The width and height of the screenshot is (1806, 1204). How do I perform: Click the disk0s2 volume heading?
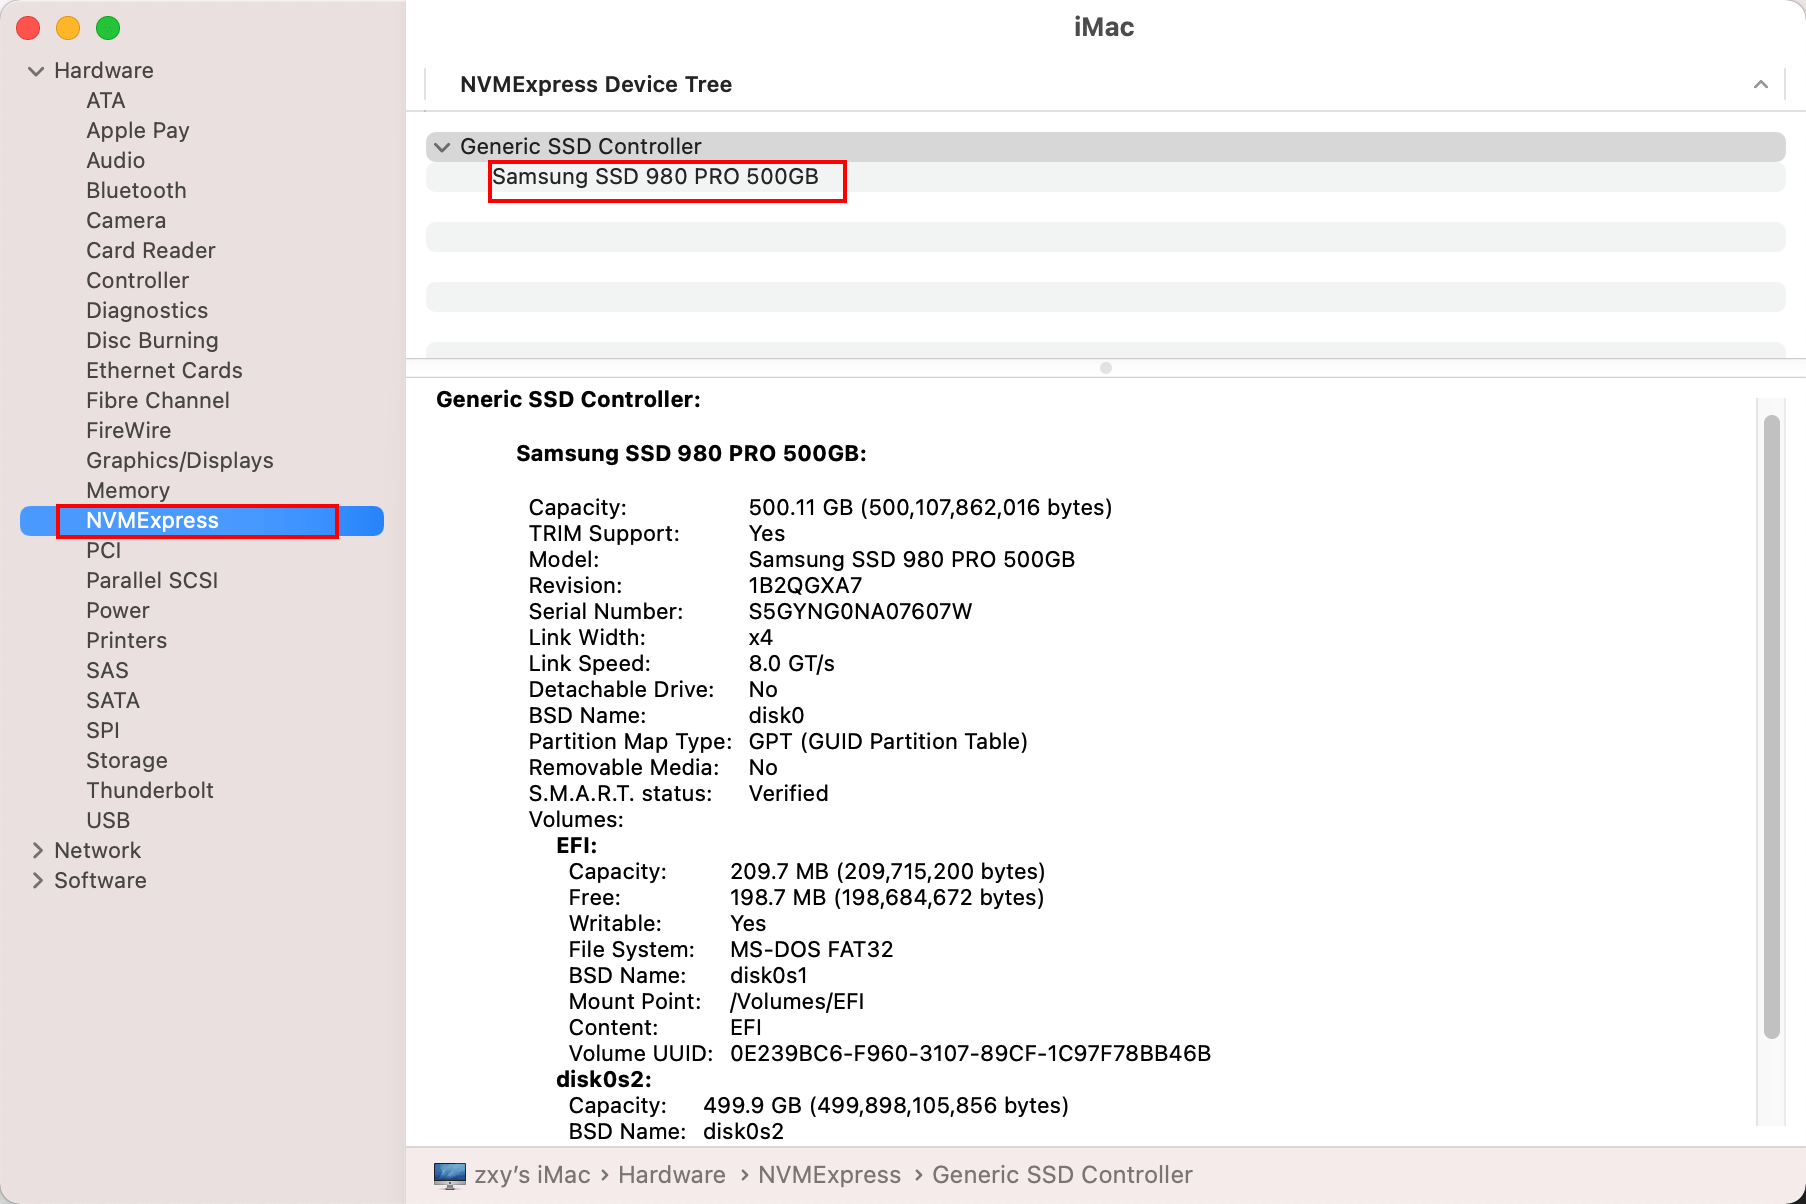click(x=603, y=1079)
